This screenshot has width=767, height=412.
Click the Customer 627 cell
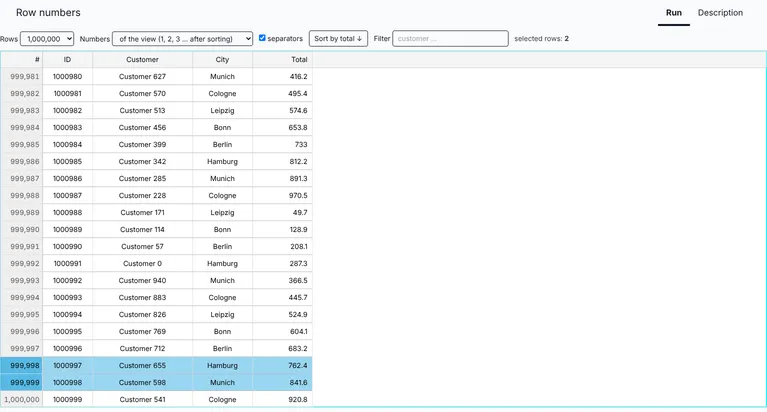(x=142, y=77)
